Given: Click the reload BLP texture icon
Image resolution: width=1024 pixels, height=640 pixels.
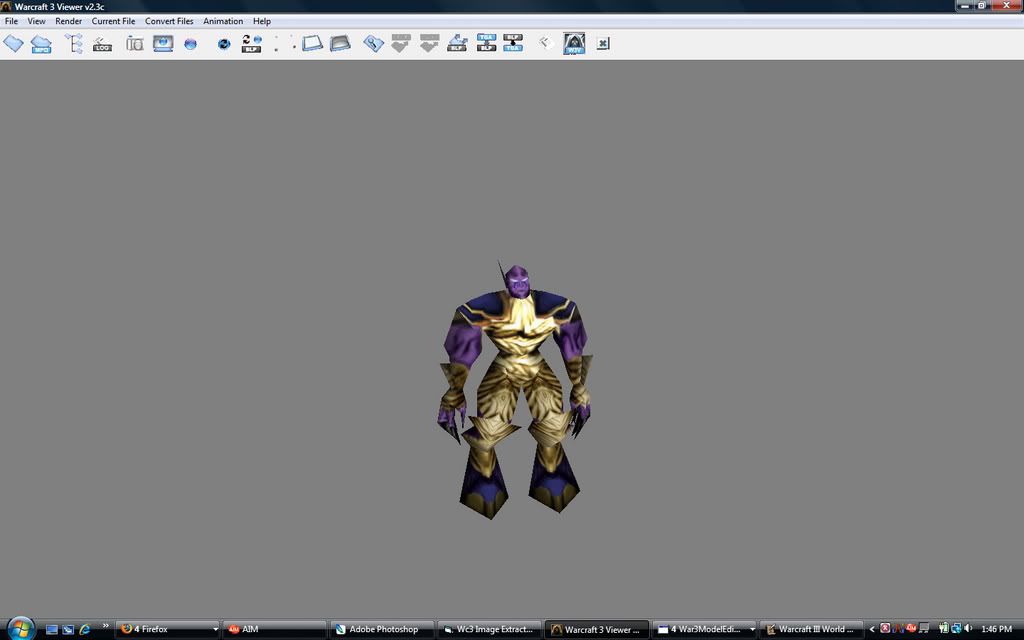Looking at the screenshot, I should coord(251,44).
